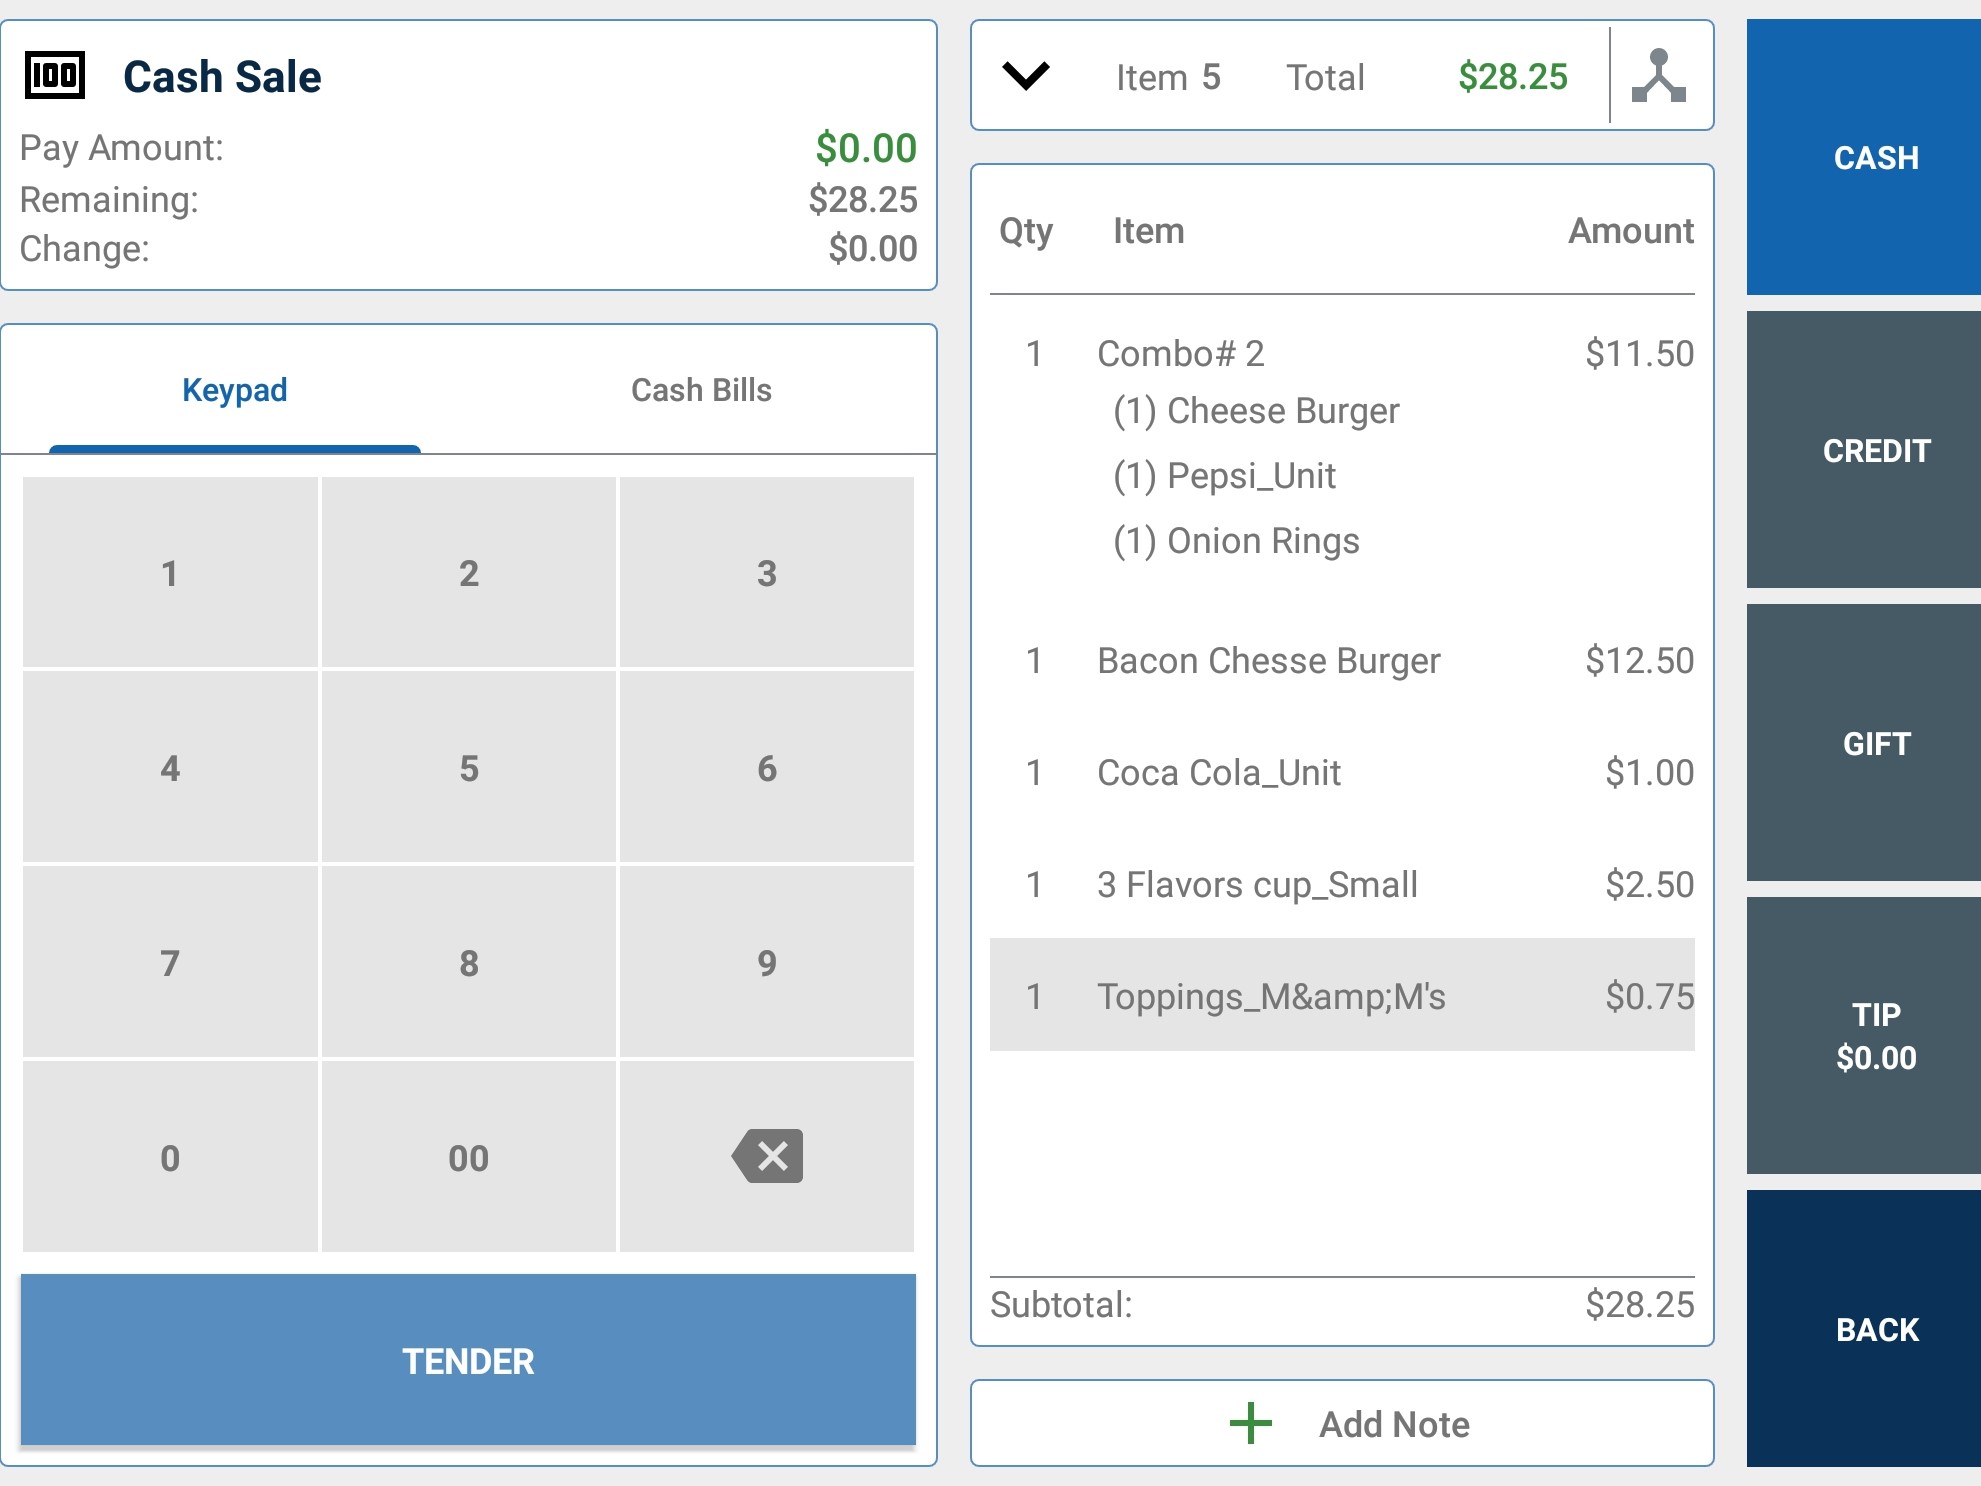Tap keypad digit 9
The width and height of the screenshot is (1981, 1486).
tap(766, 962)
